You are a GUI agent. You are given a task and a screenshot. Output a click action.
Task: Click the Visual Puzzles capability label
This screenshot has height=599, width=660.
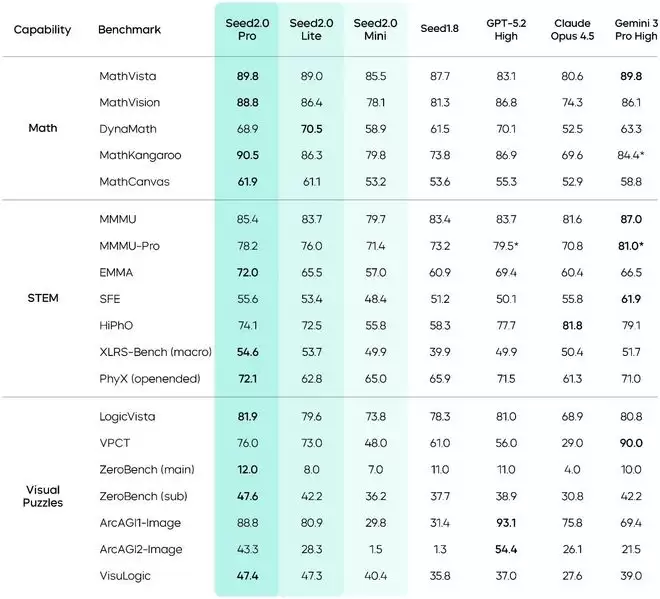click(x=42, y=496)
